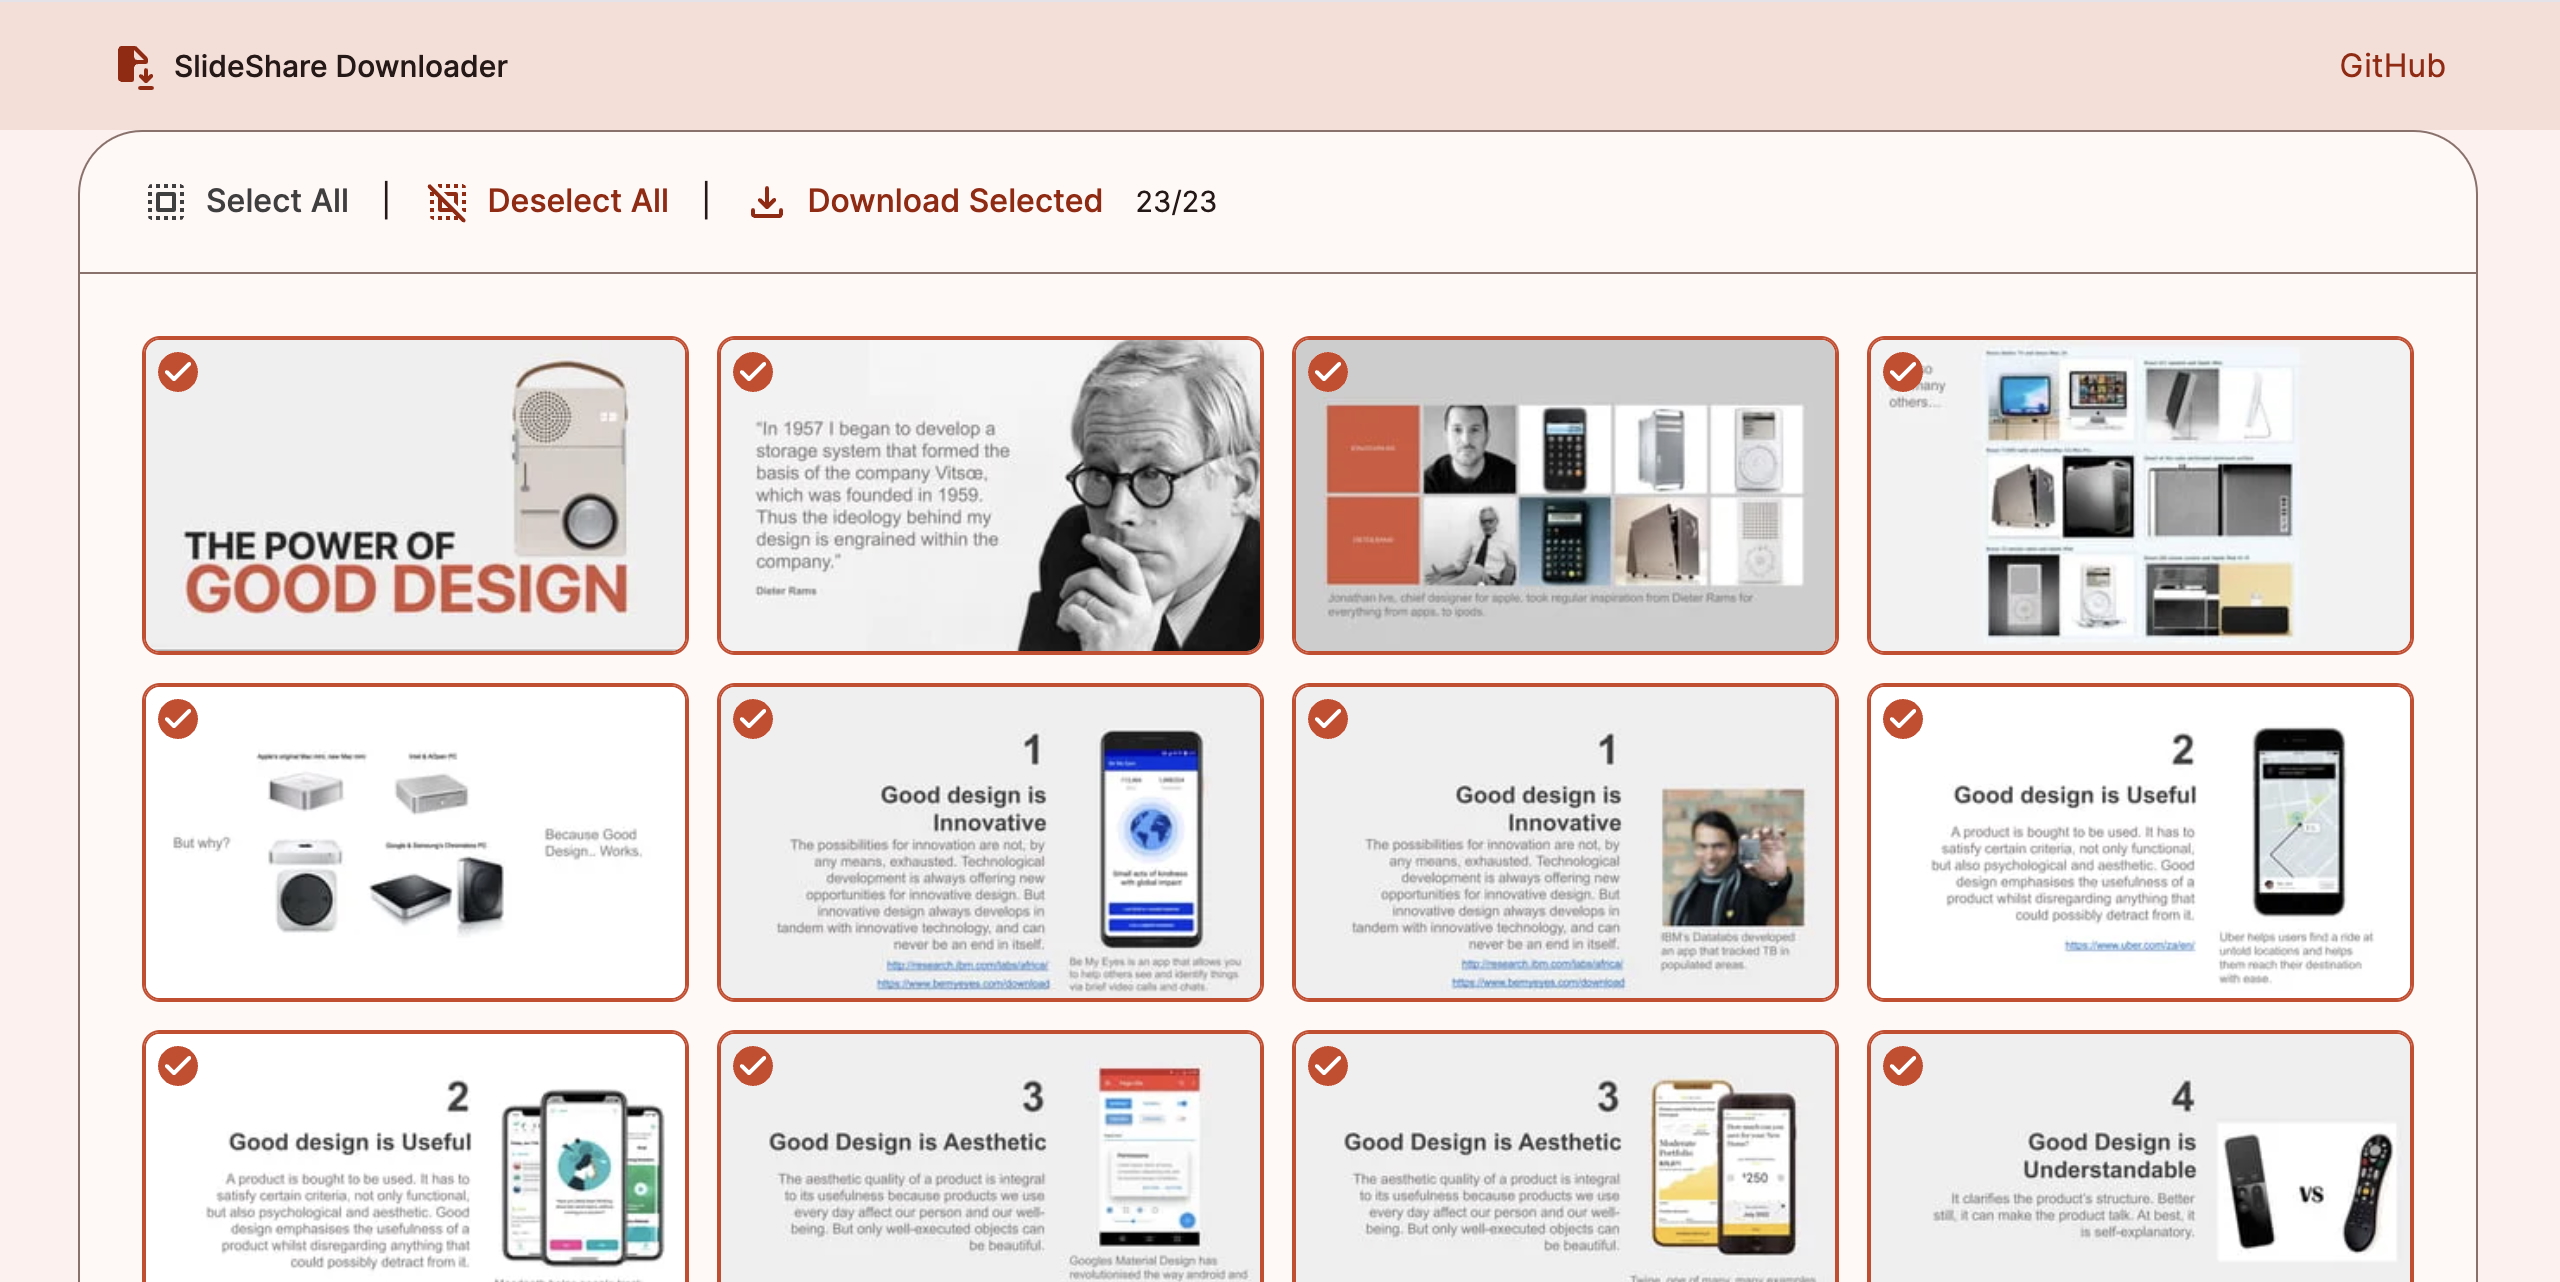Screen dimensions: 2560x1282
Task: Click the 23/23 selected slides counter
Action: pyautogui.click(x=1176, y=202)
